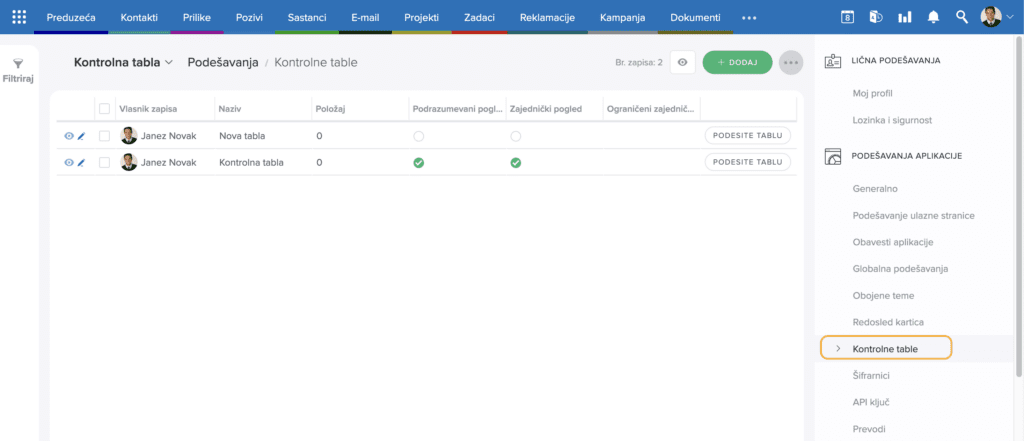Edit the Kontrolna tabla record pencil icon

coord(82,163)
